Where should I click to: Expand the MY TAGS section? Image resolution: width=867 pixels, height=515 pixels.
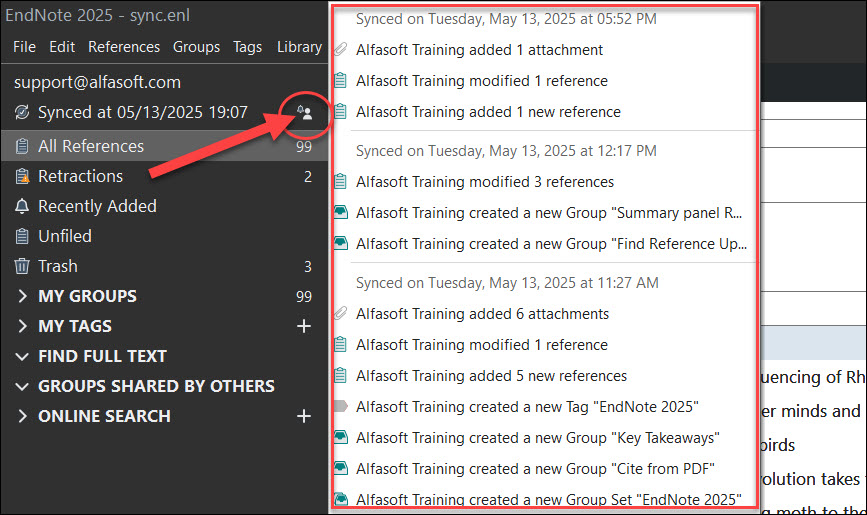(x=22, y=326)
